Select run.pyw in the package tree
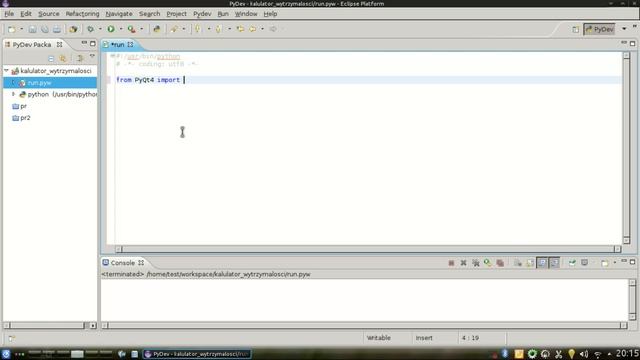Image resolution: width=640 pixels, height=360 pixels. 40,82
